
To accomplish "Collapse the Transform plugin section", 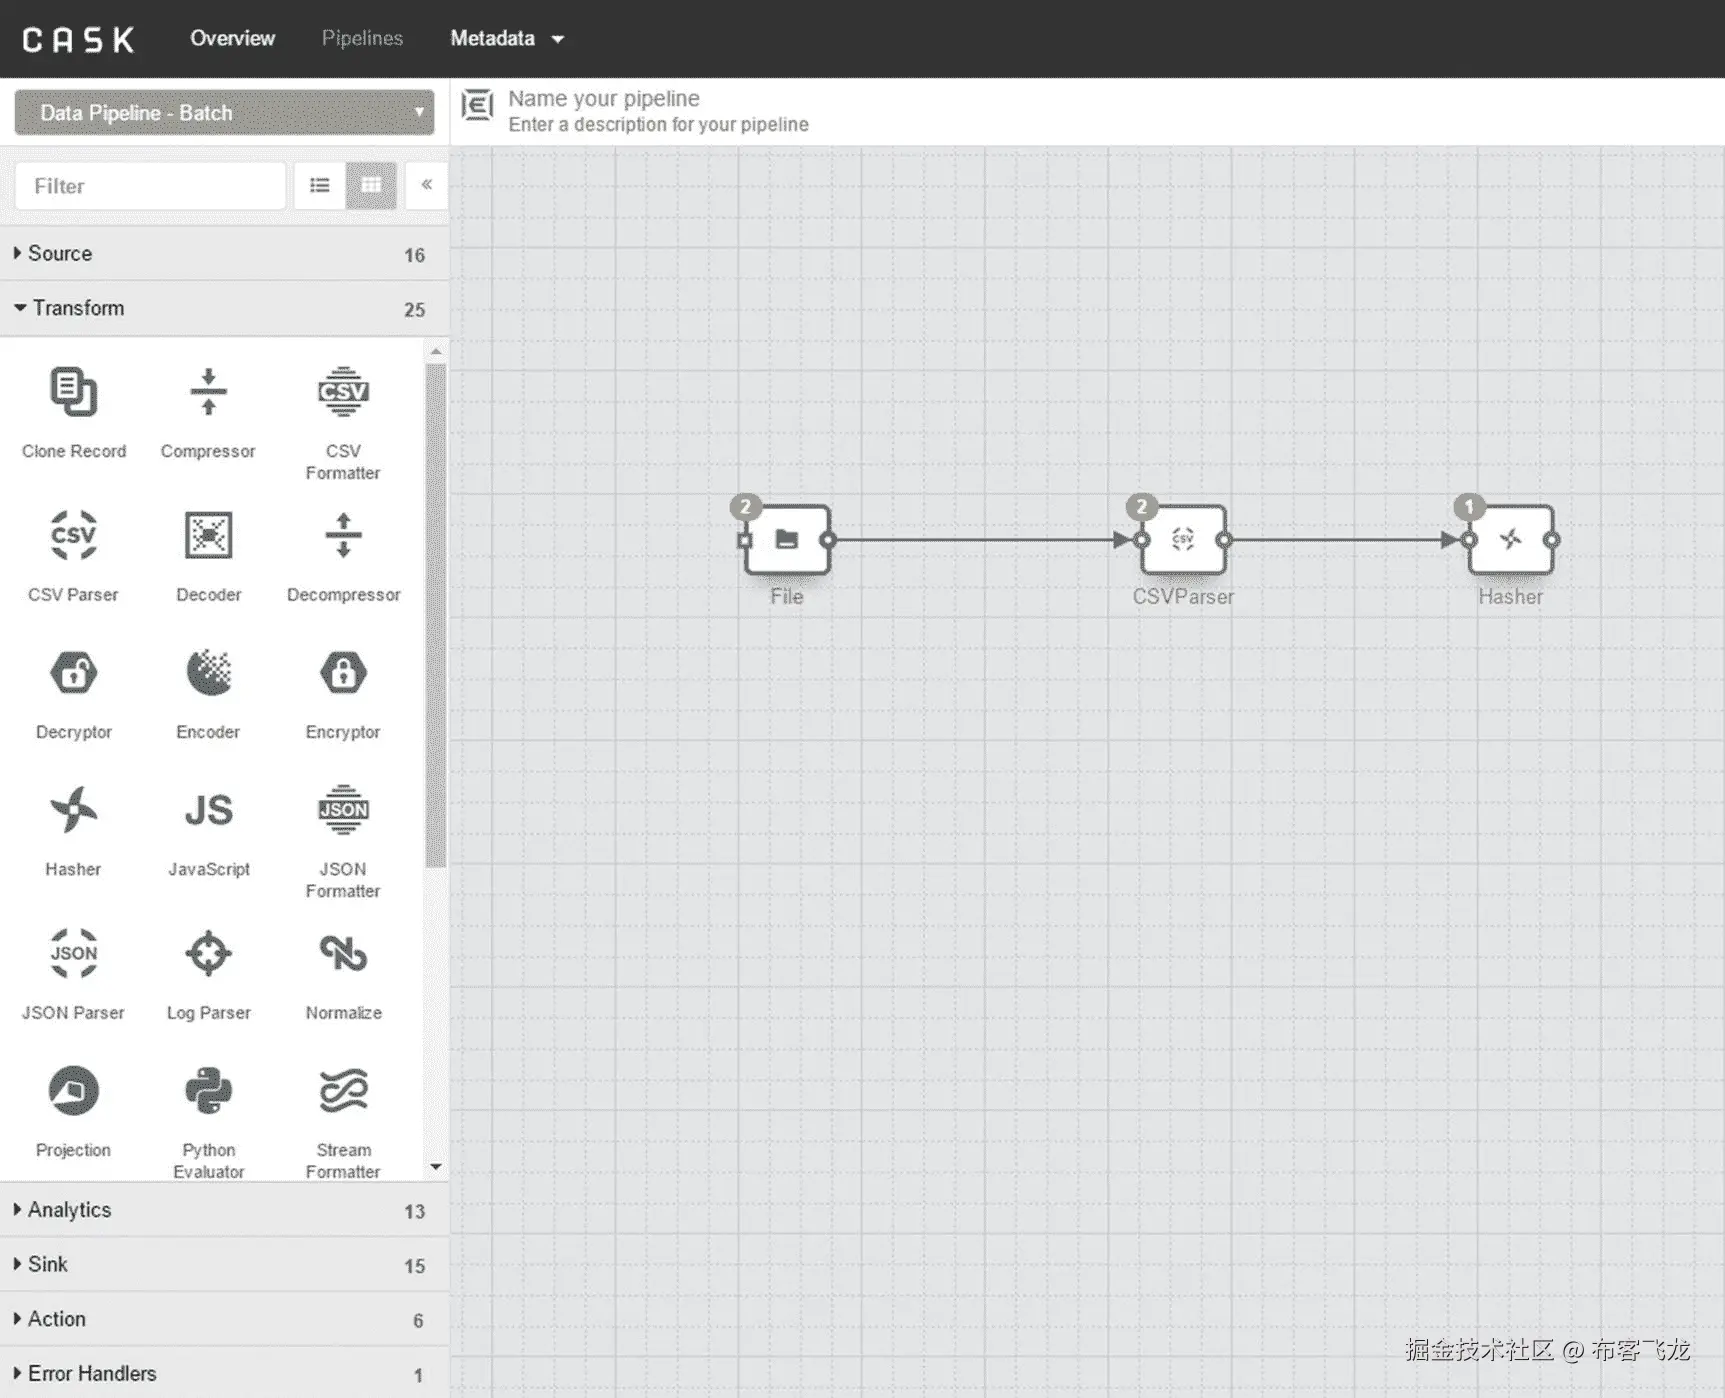I will coord(224,309).
